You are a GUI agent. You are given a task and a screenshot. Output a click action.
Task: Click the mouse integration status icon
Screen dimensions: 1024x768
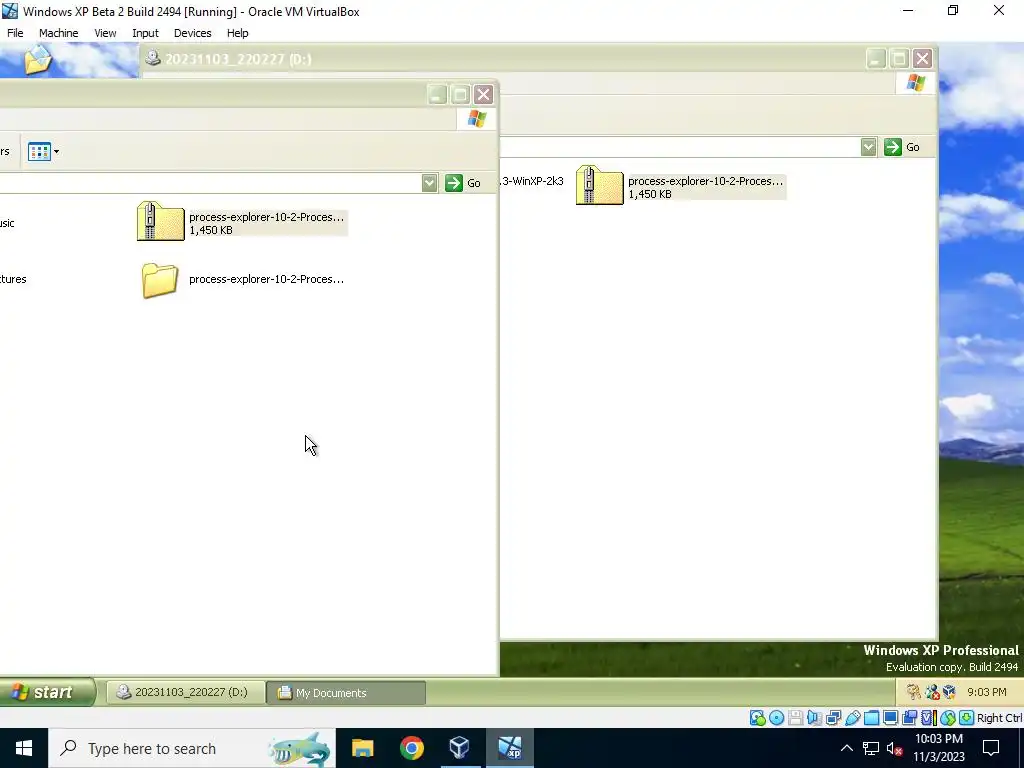pos(948,718)
